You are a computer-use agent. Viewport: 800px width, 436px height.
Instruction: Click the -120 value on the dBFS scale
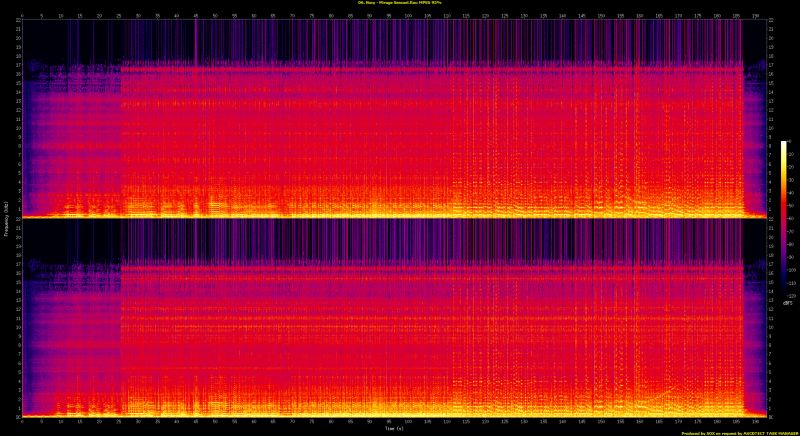tap(791, 294)
